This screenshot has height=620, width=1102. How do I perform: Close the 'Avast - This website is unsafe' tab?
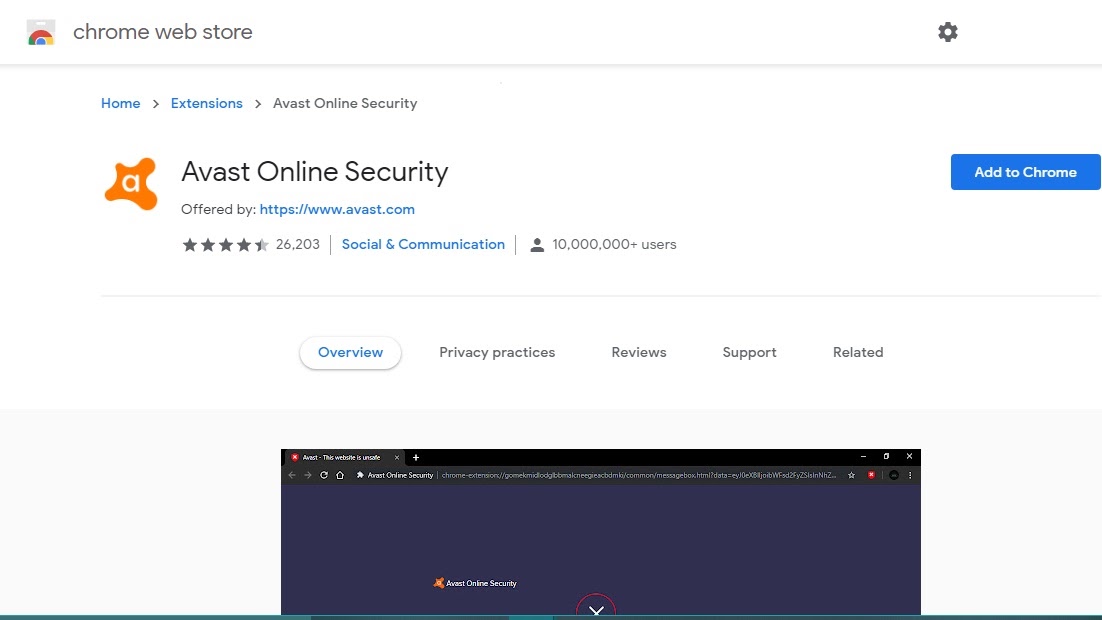click(x=396, y=458)
